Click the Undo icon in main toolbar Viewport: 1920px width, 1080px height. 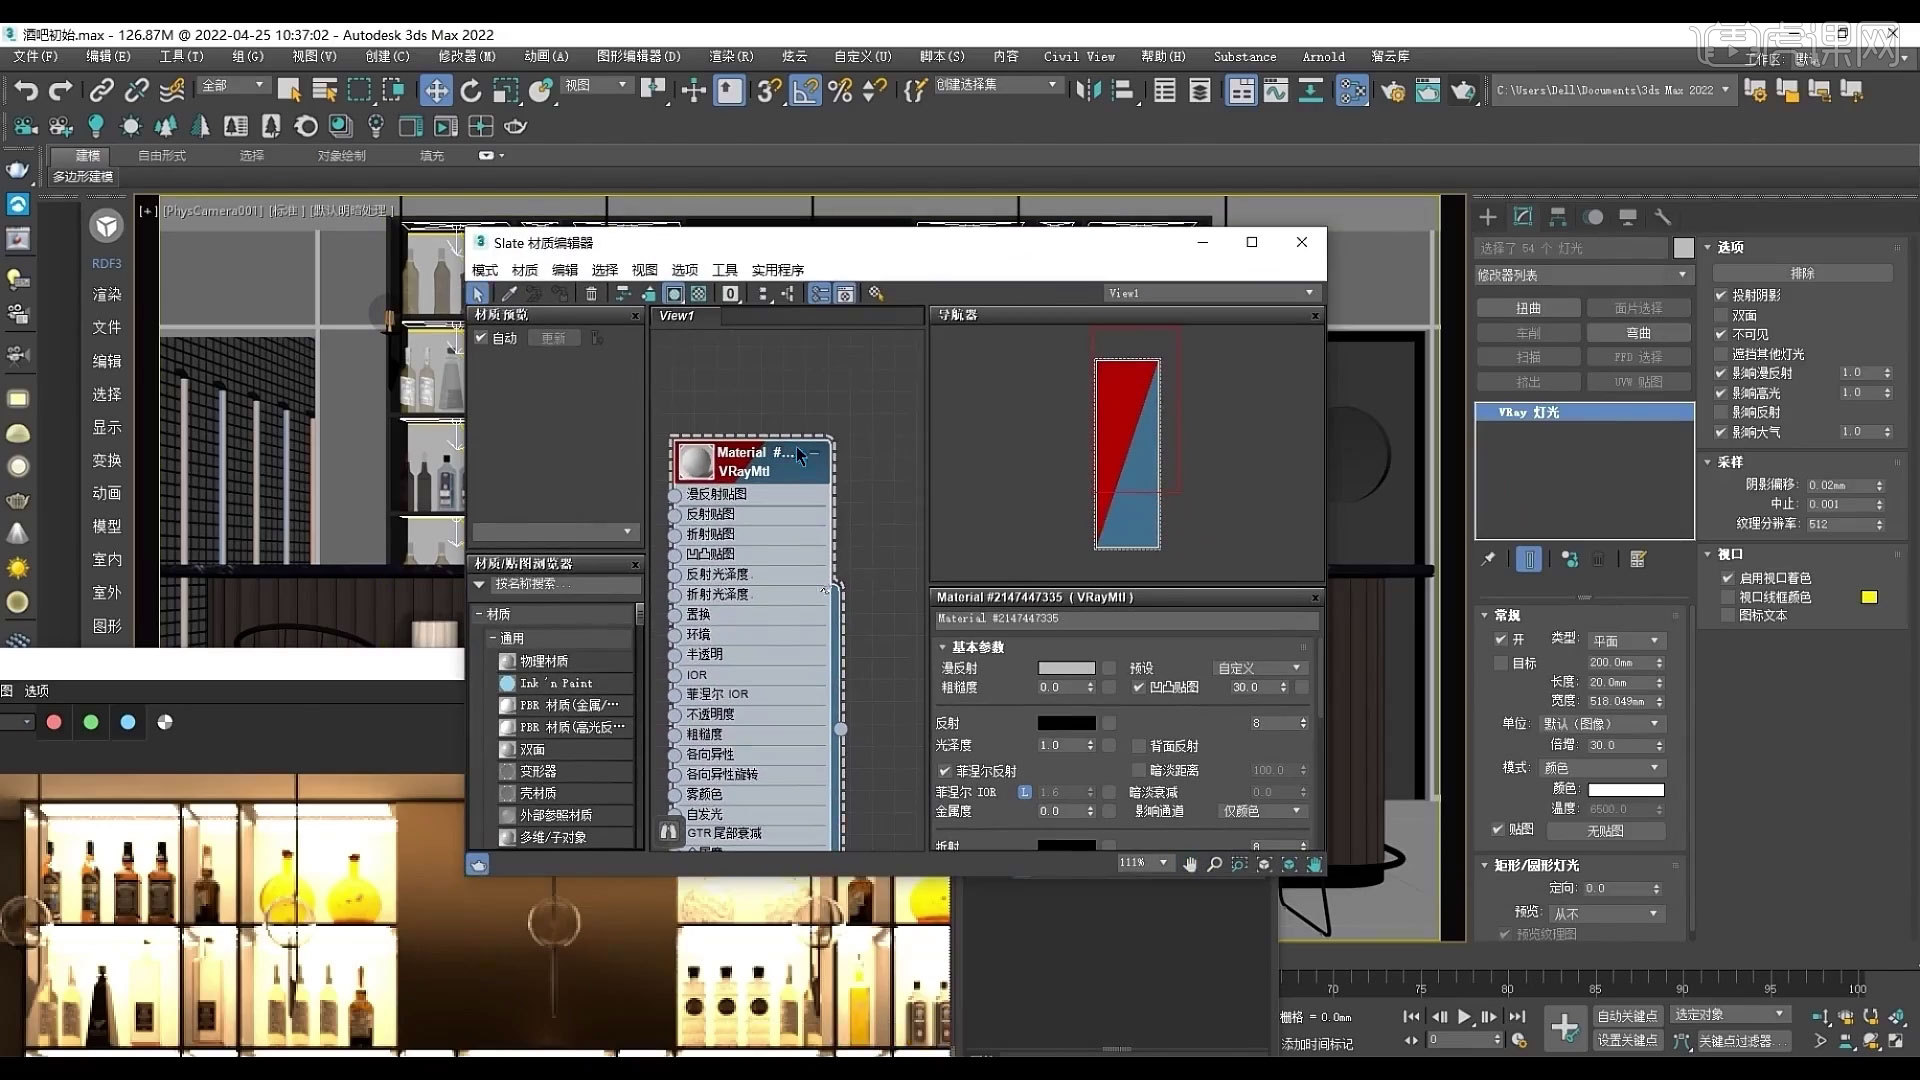[x=26, y=91]
